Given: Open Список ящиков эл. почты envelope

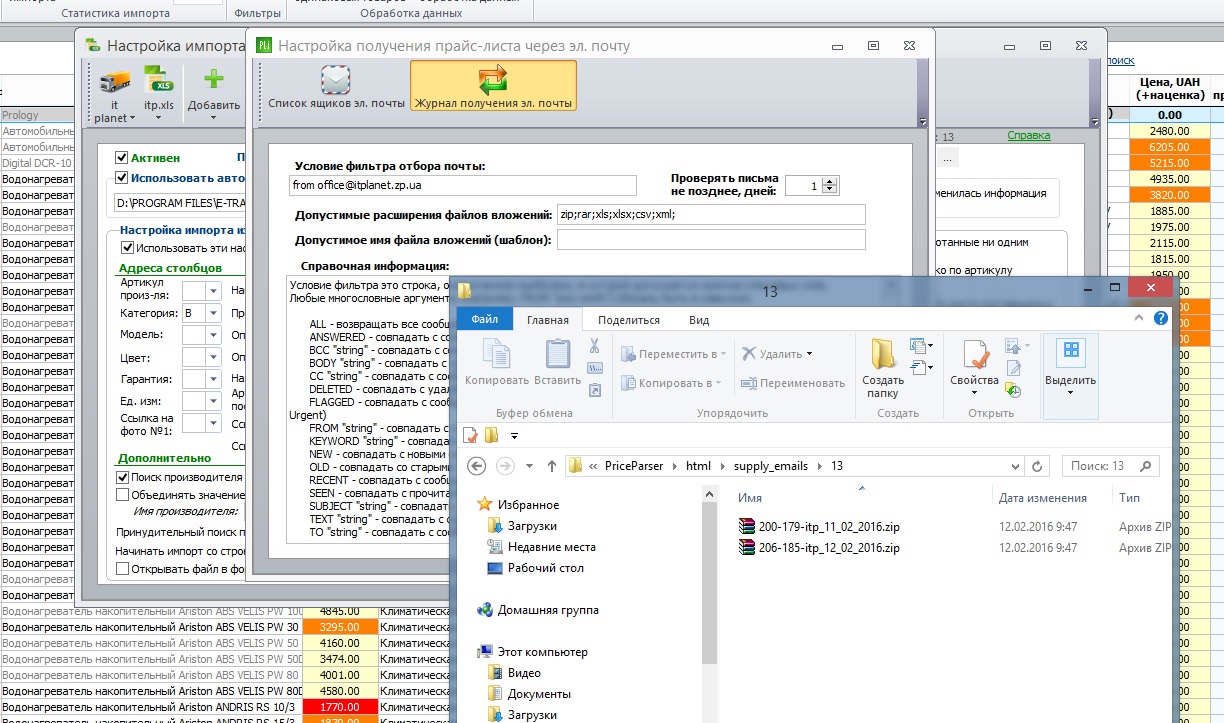Looking at the screenshot, I should (x=336, y=80).
